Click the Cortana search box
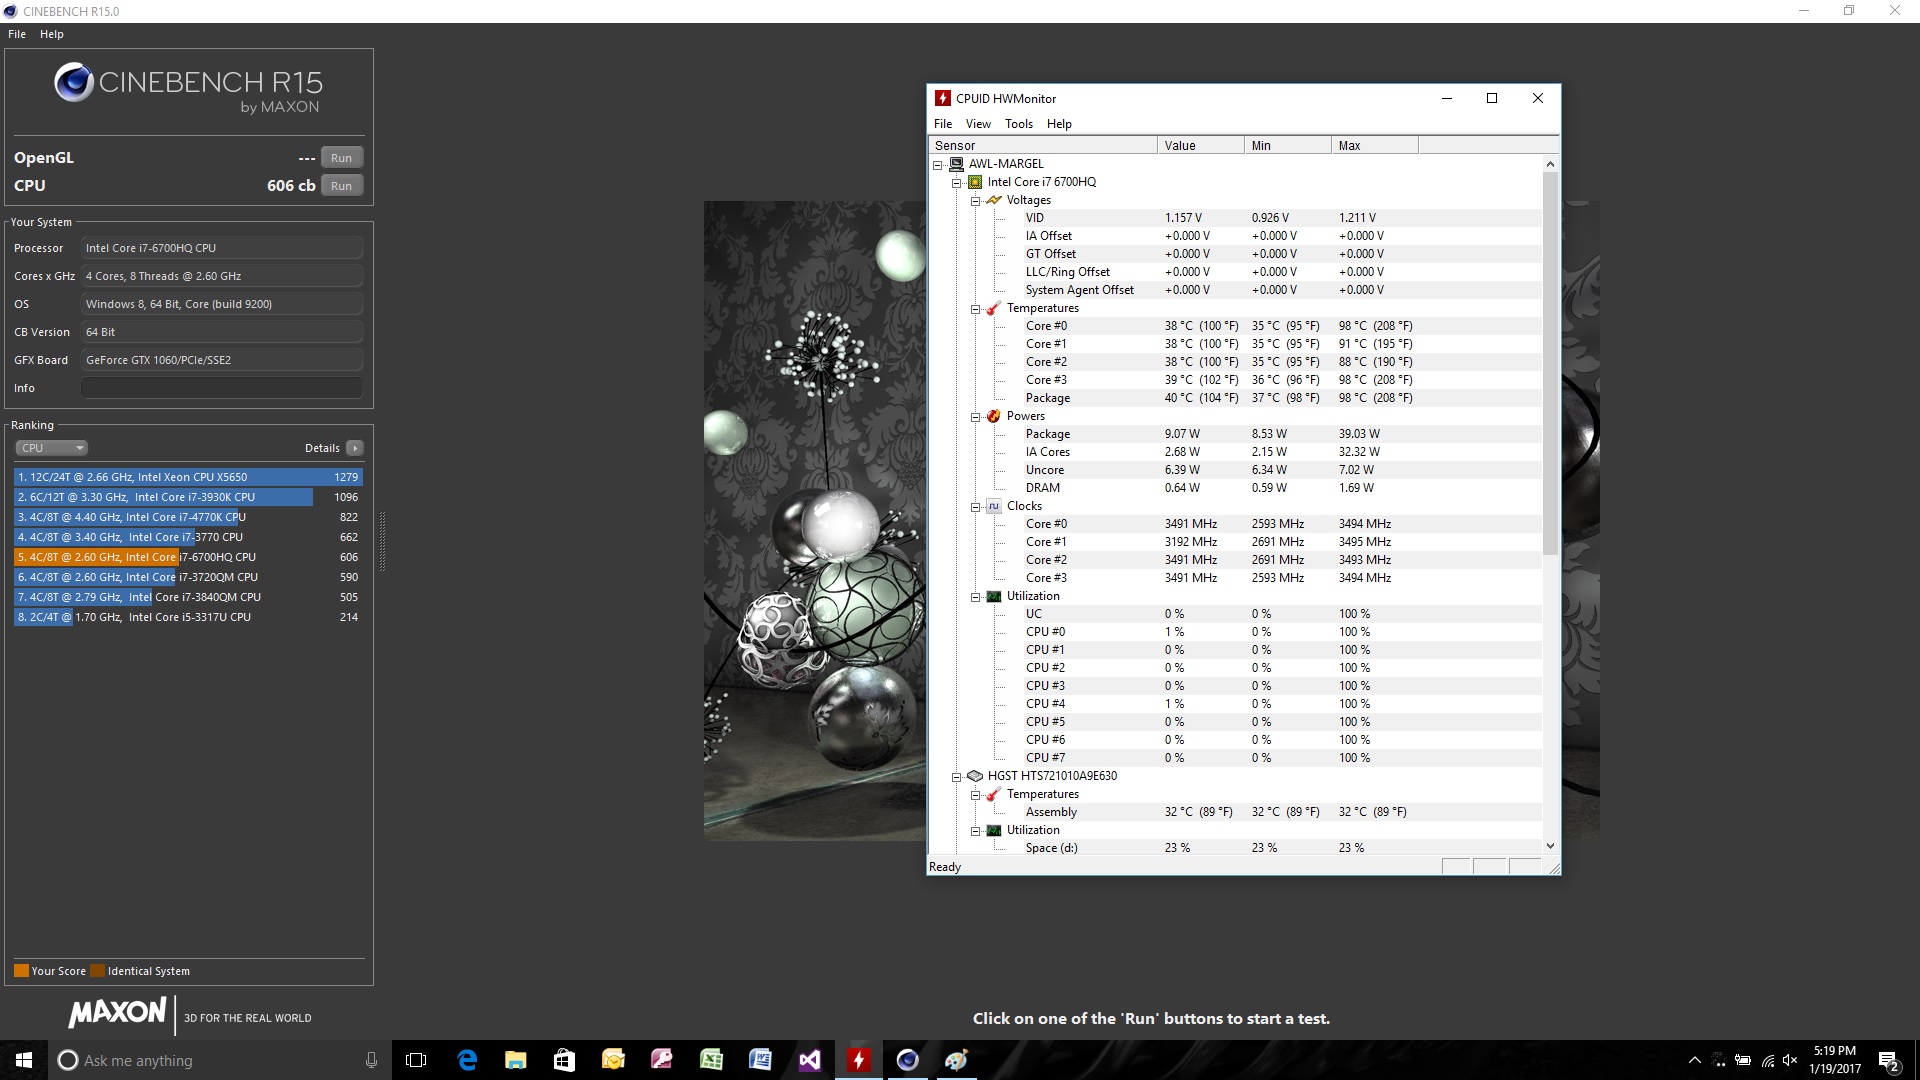 pos(220,1060)
